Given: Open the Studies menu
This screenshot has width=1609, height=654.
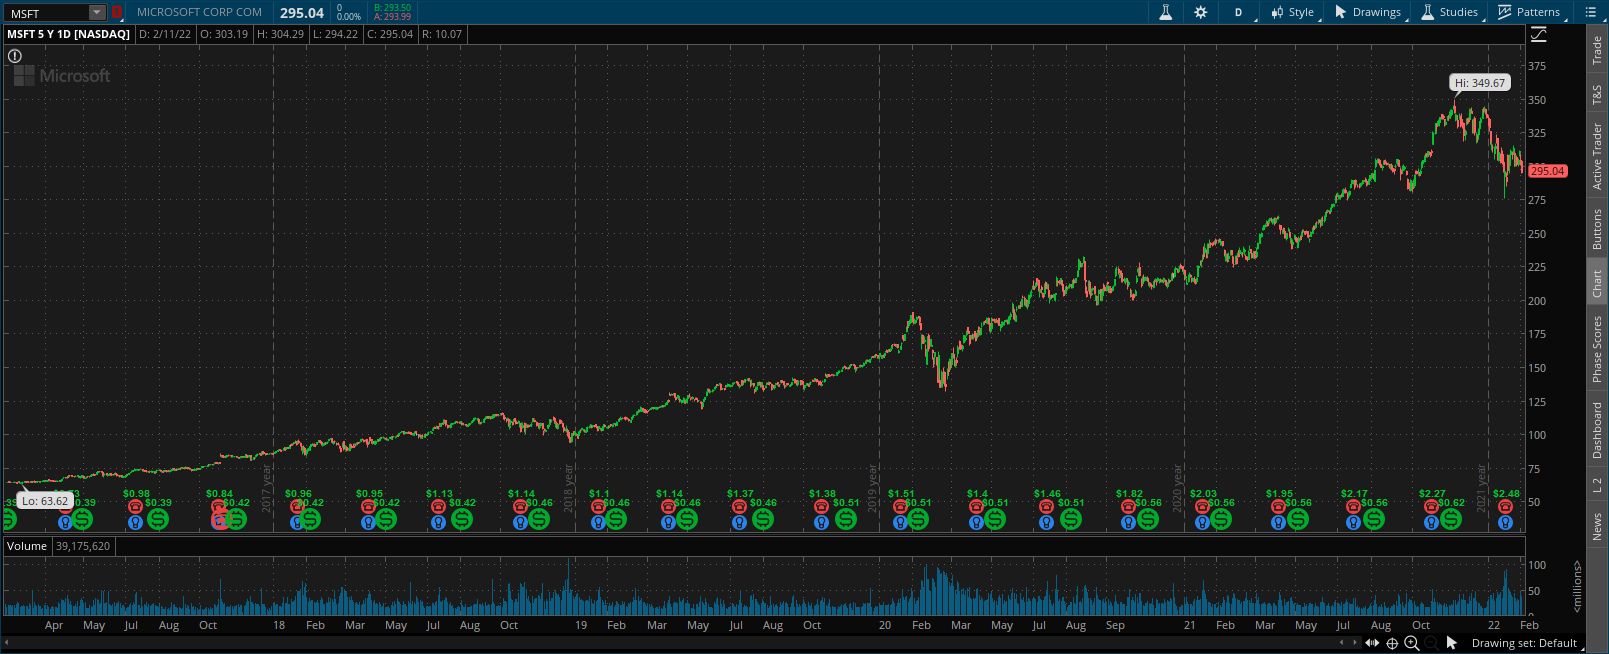Looking at the screenshot, I should pos(1451,12).
